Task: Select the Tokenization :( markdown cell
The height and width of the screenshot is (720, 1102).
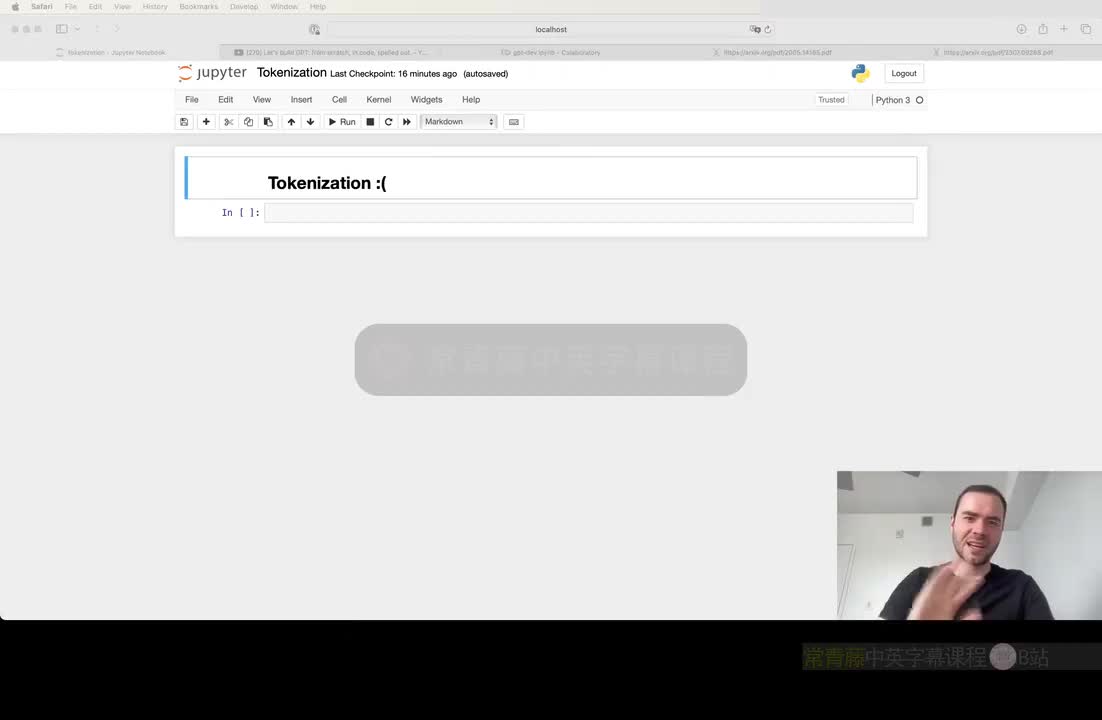Action: (x=551, y=178)
